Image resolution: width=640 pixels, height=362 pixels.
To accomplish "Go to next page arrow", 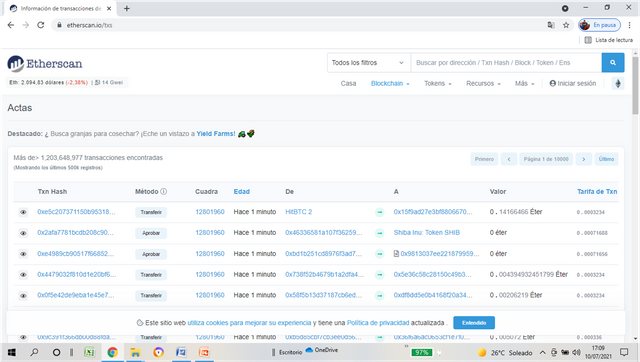I will pyautogui.click(x=584, y=159).
